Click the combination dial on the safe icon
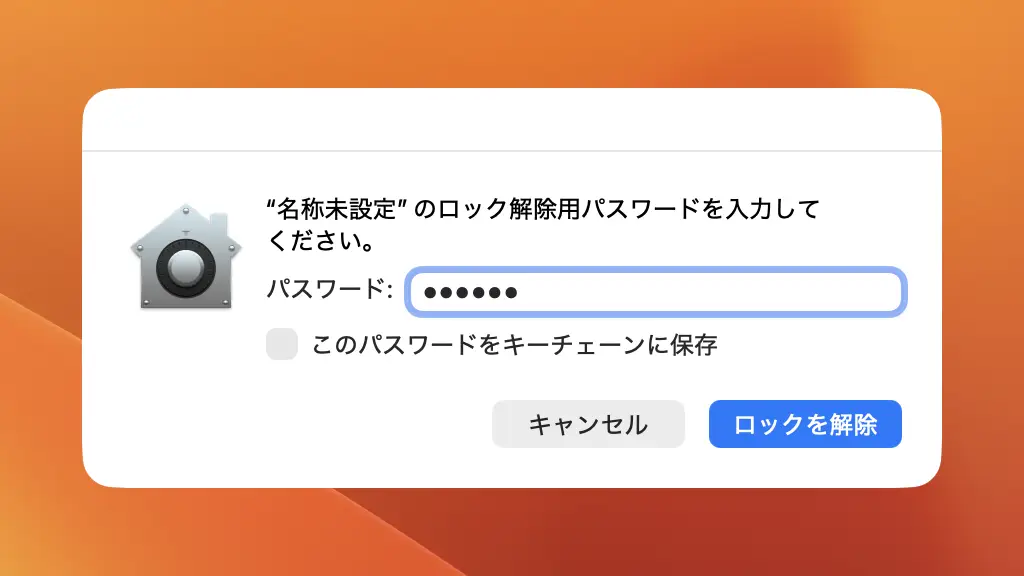This screenshot has height=576, width=1024. (x=186, y=268)
